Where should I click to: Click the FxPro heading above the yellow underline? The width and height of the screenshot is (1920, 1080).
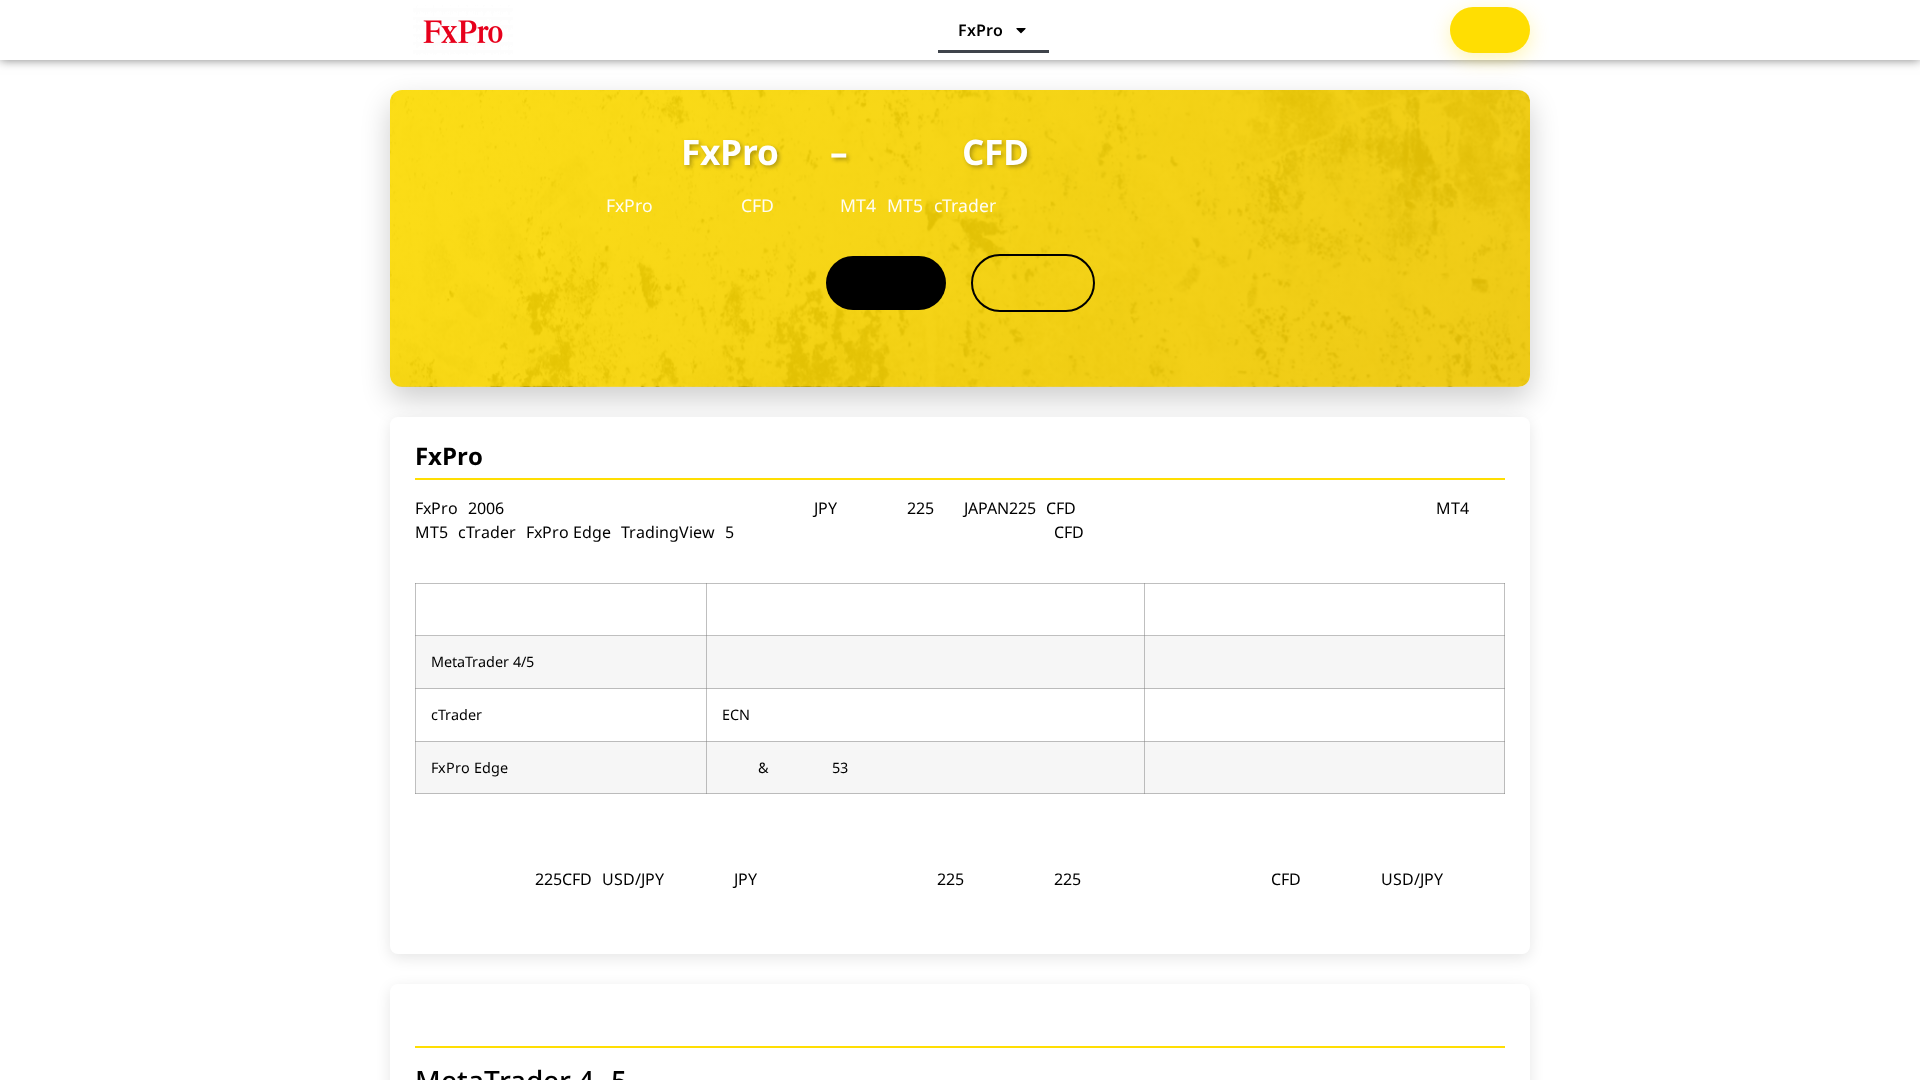448,456
